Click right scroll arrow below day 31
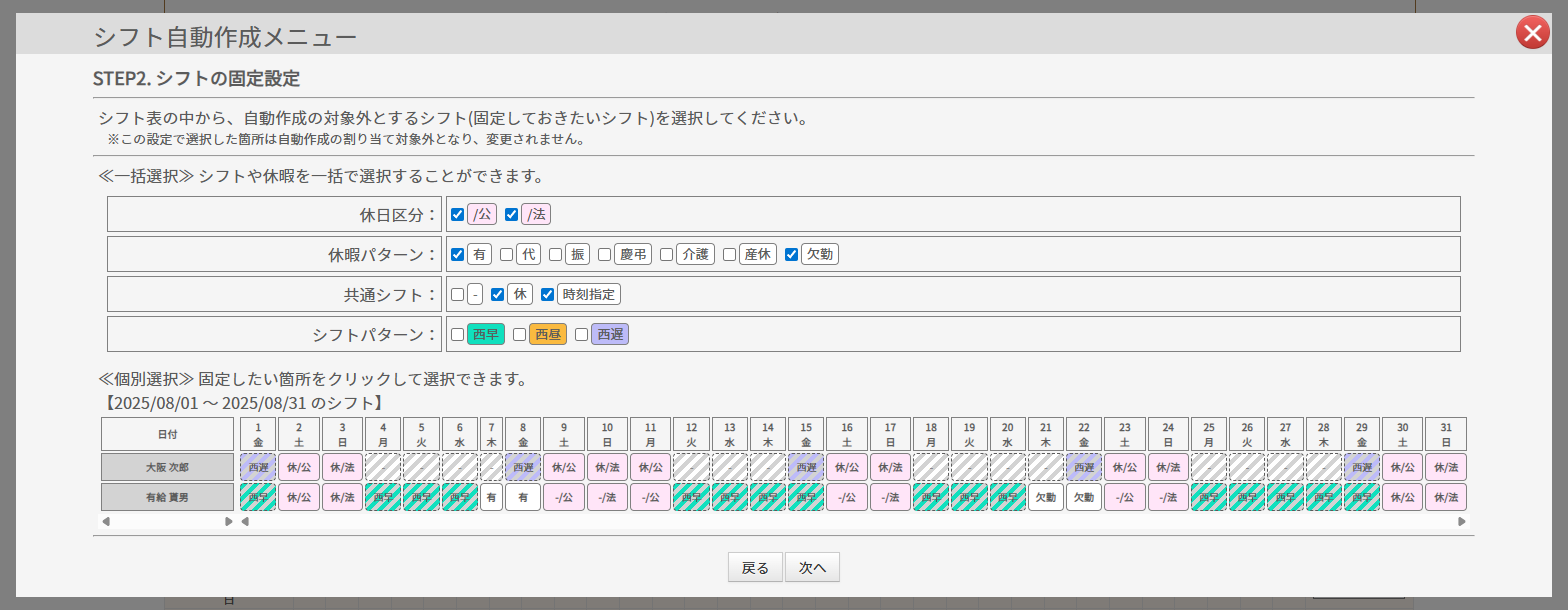The image size is (1568, 610). coord(1461,521)
